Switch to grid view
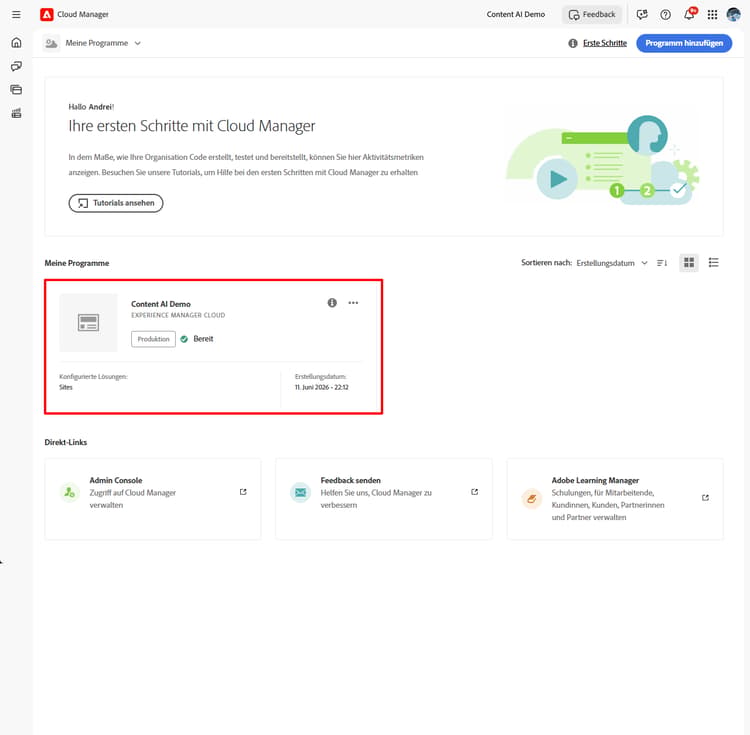Screen dimensions: 750x735 tap(689, 263)
